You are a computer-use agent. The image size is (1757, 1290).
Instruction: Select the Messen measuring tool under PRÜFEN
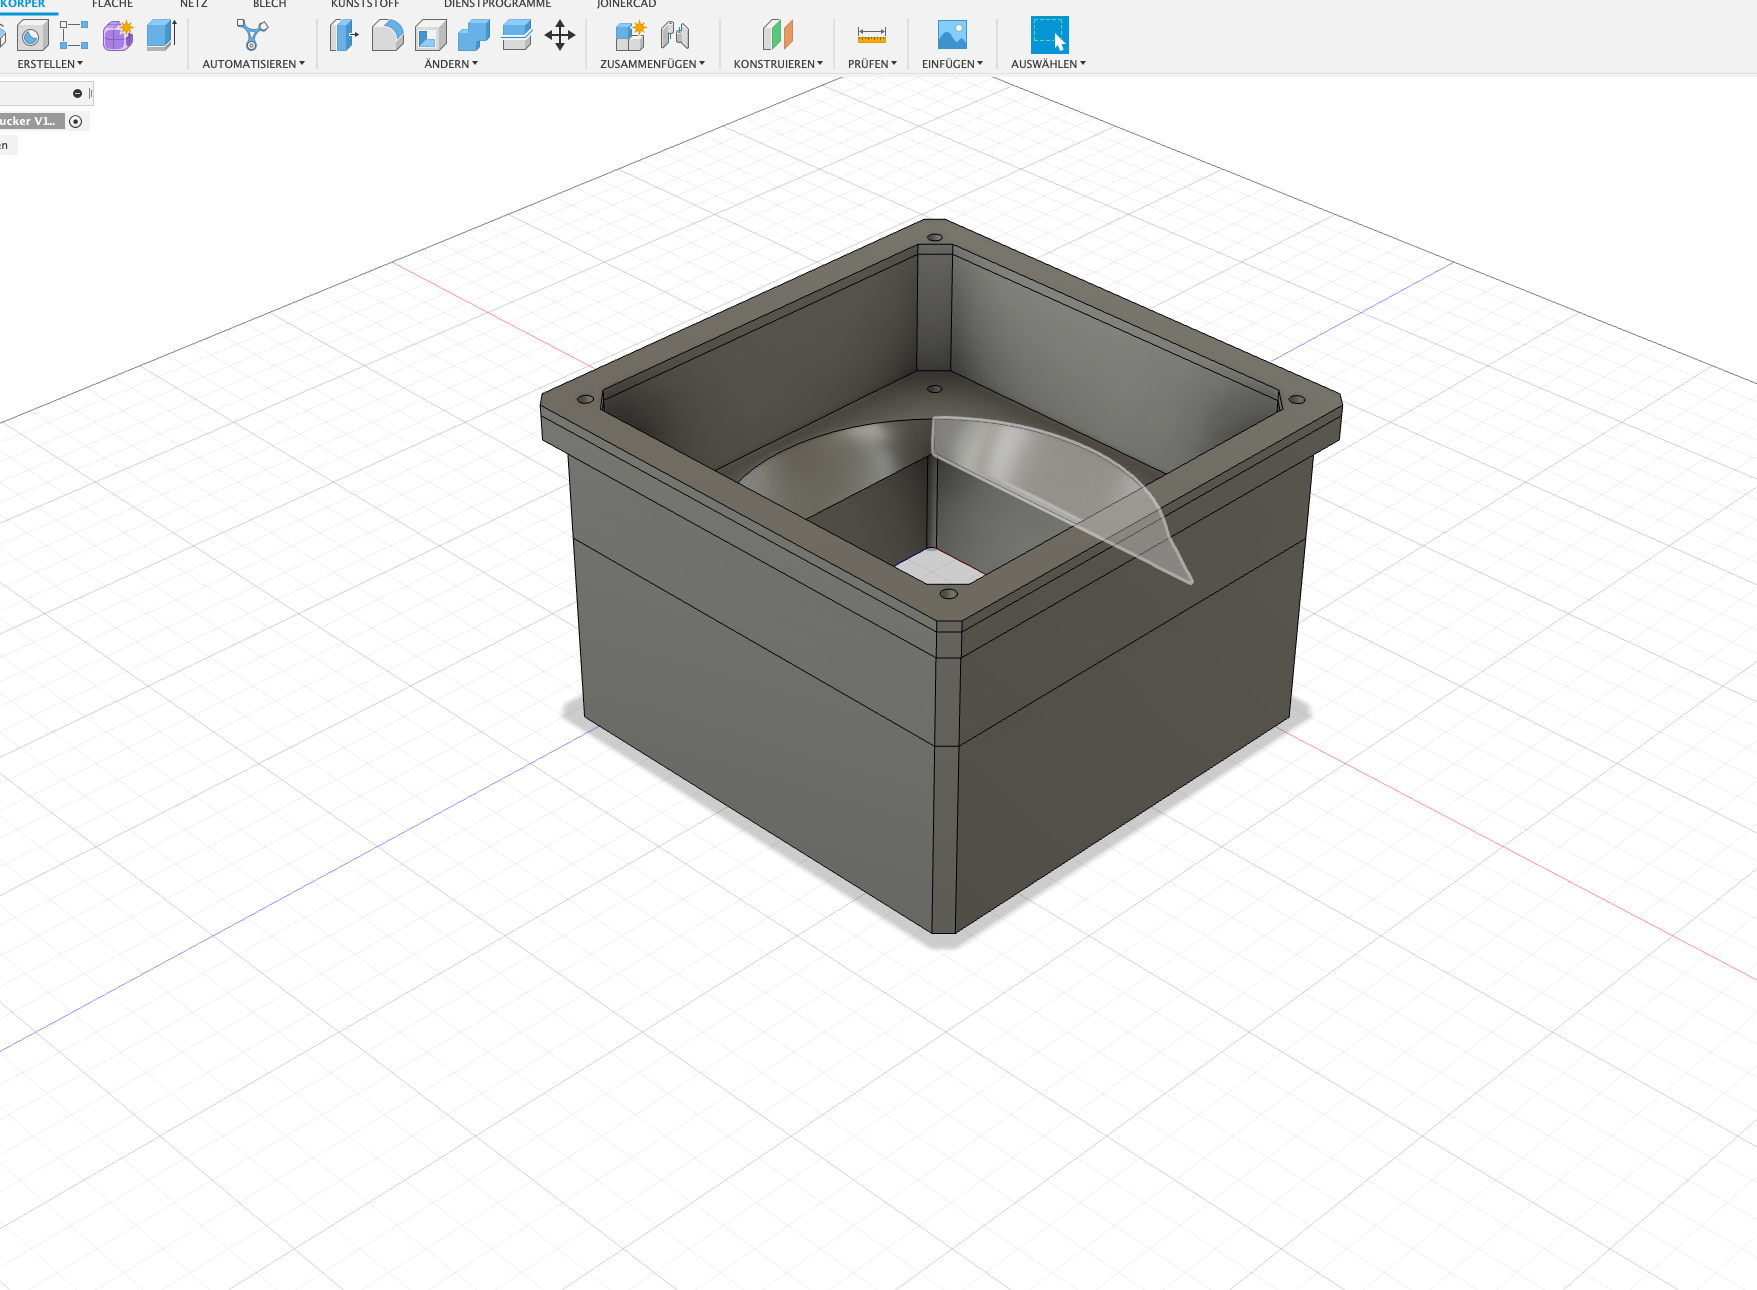(871, 36)
